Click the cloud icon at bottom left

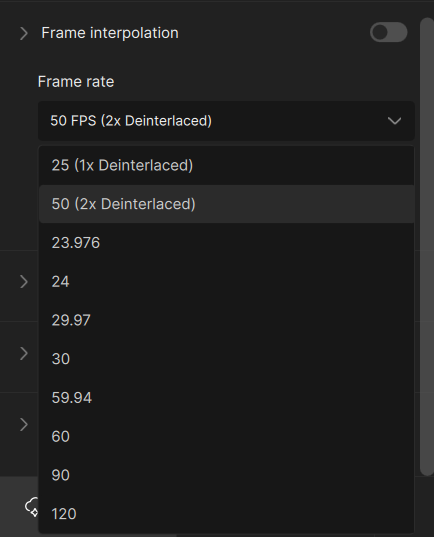(x=32, y=507)
